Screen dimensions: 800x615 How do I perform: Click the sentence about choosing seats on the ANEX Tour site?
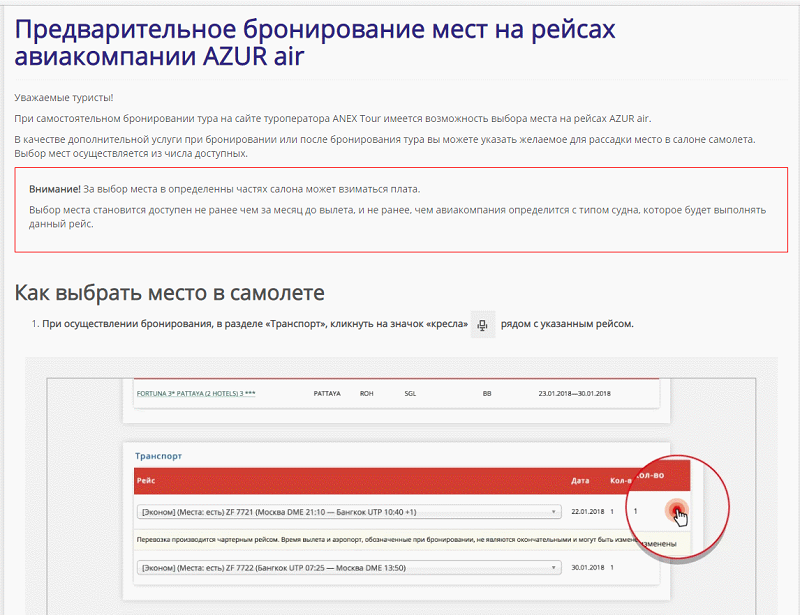(x=333, y=119)
